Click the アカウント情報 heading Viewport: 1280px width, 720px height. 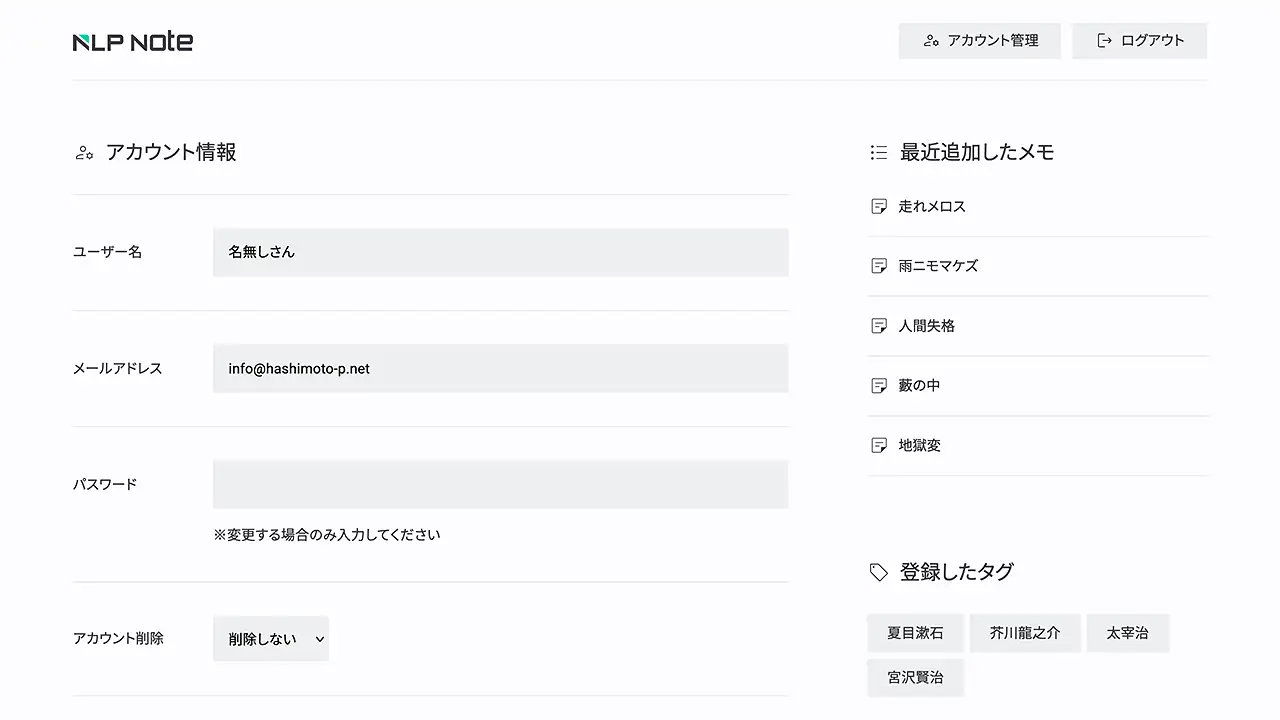(171, 152)
